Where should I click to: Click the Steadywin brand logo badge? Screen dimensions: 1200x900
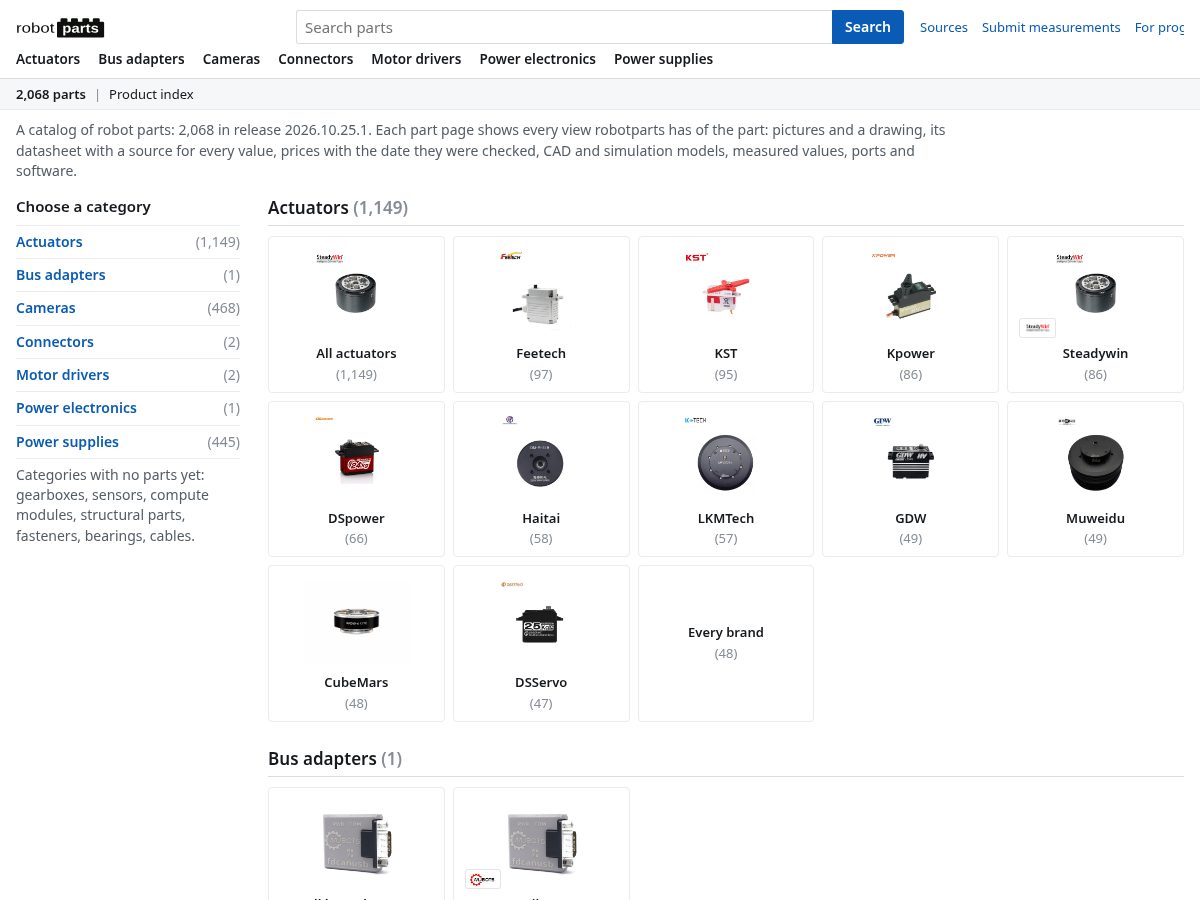(1037, 328)
